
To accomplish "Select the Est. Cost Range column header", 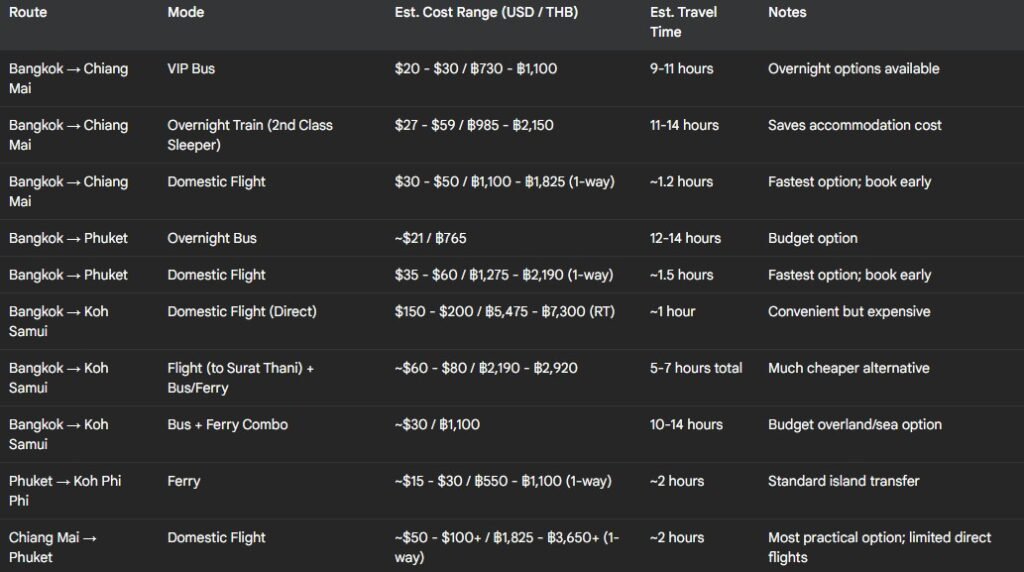I will (x=486, y=12).
